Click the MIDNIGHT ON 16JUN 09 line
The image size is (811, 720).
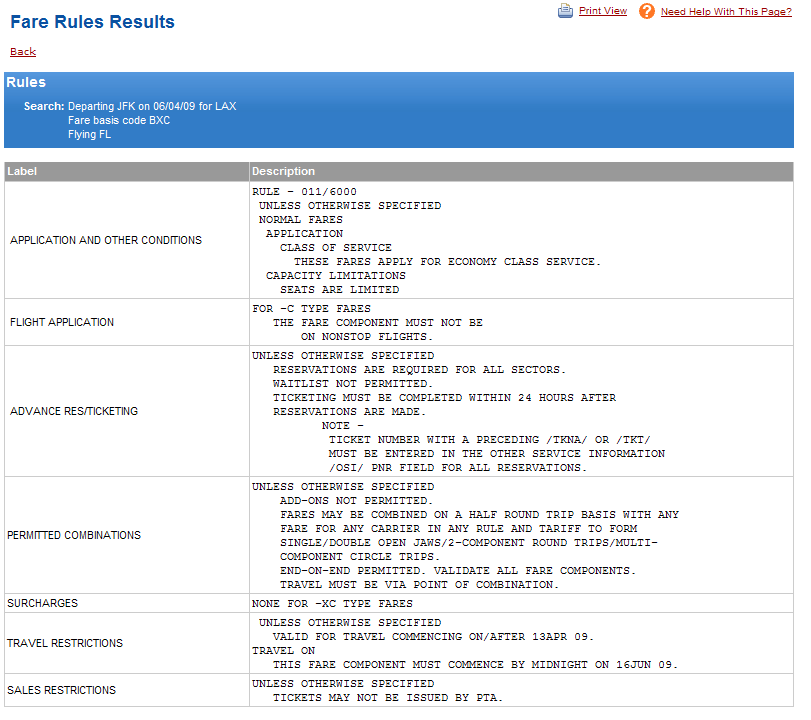pos(475,665)
